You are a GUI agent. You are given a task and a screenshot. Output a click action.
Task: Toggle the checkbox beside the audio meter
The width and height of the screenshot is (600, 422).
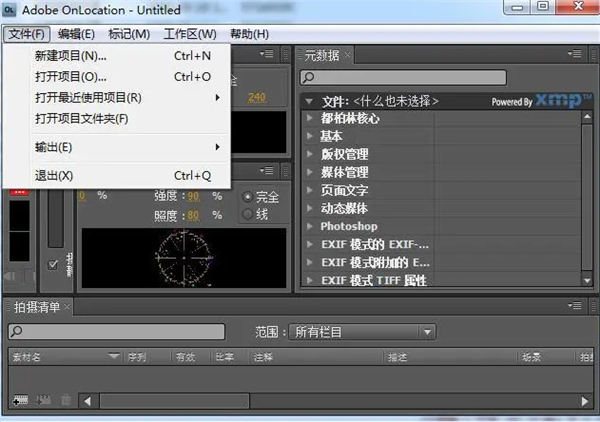(x=53, y=264)
